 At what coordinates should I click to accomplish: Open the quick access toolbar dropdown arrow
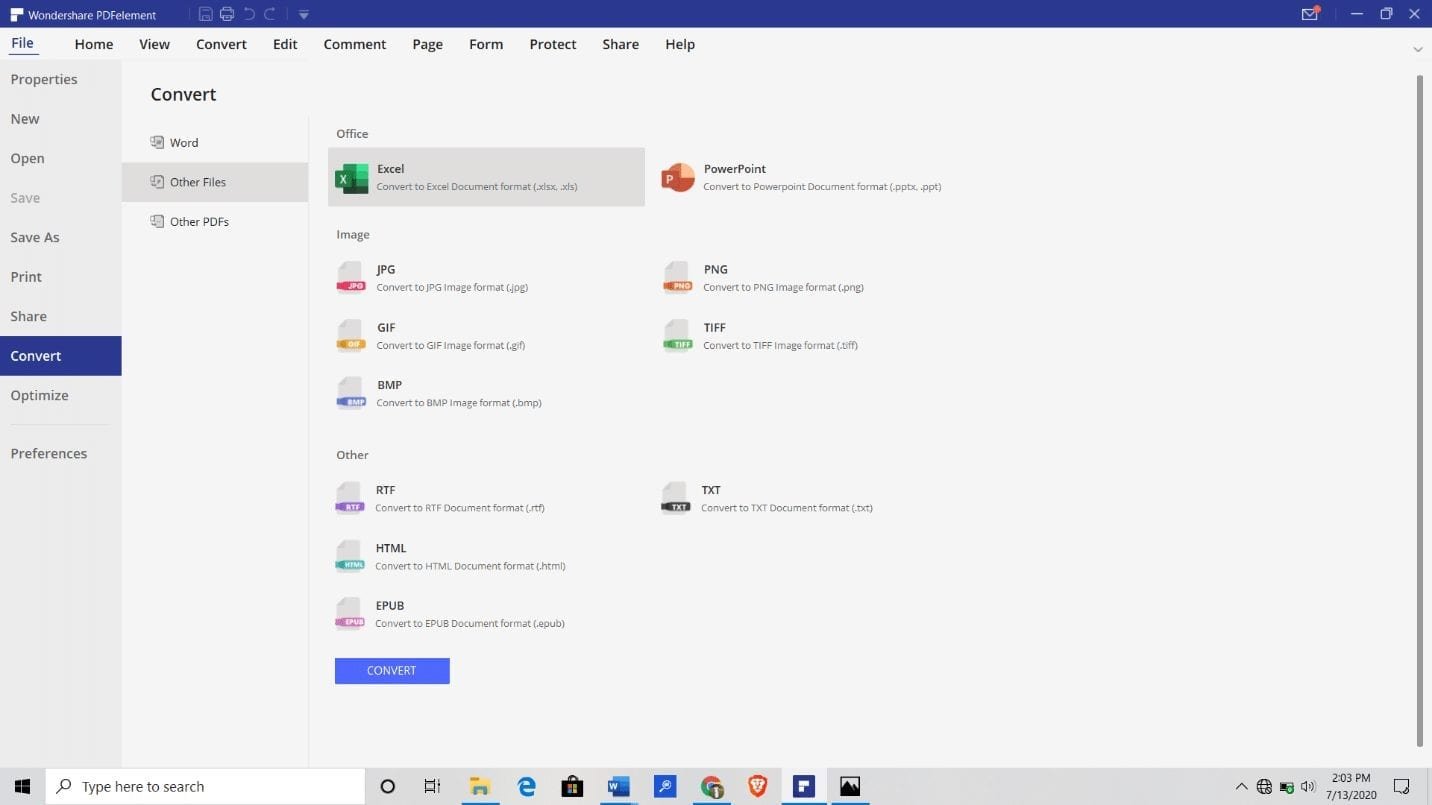click(303, 15)
